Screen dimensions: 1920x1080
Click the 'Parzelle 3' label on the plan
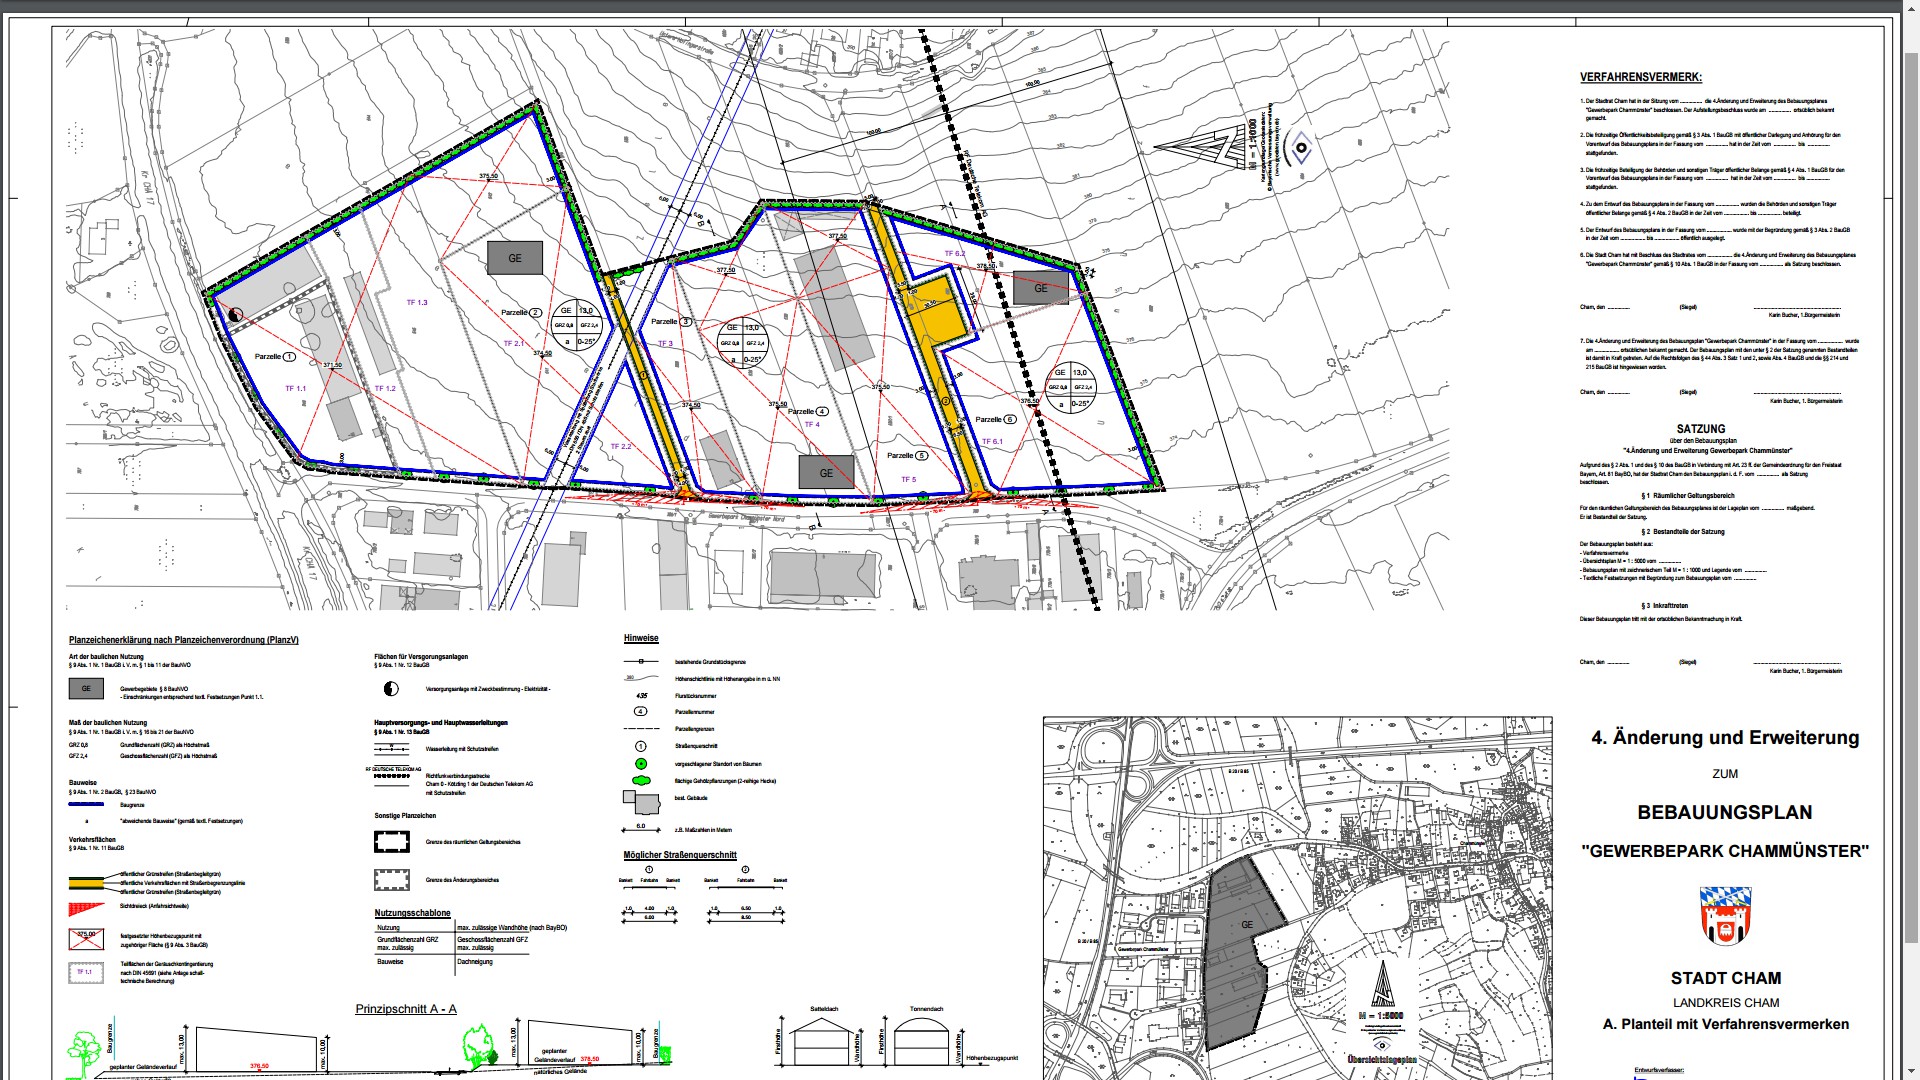click(x=671, y=322)
